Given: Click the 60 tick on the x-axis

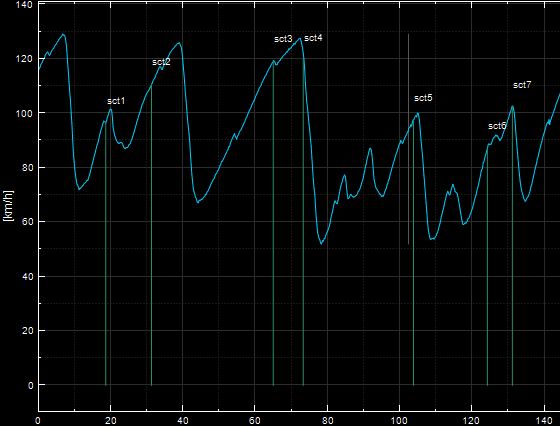Looking at the screenshot, I should pyautogui.click(x=255, y=421).
